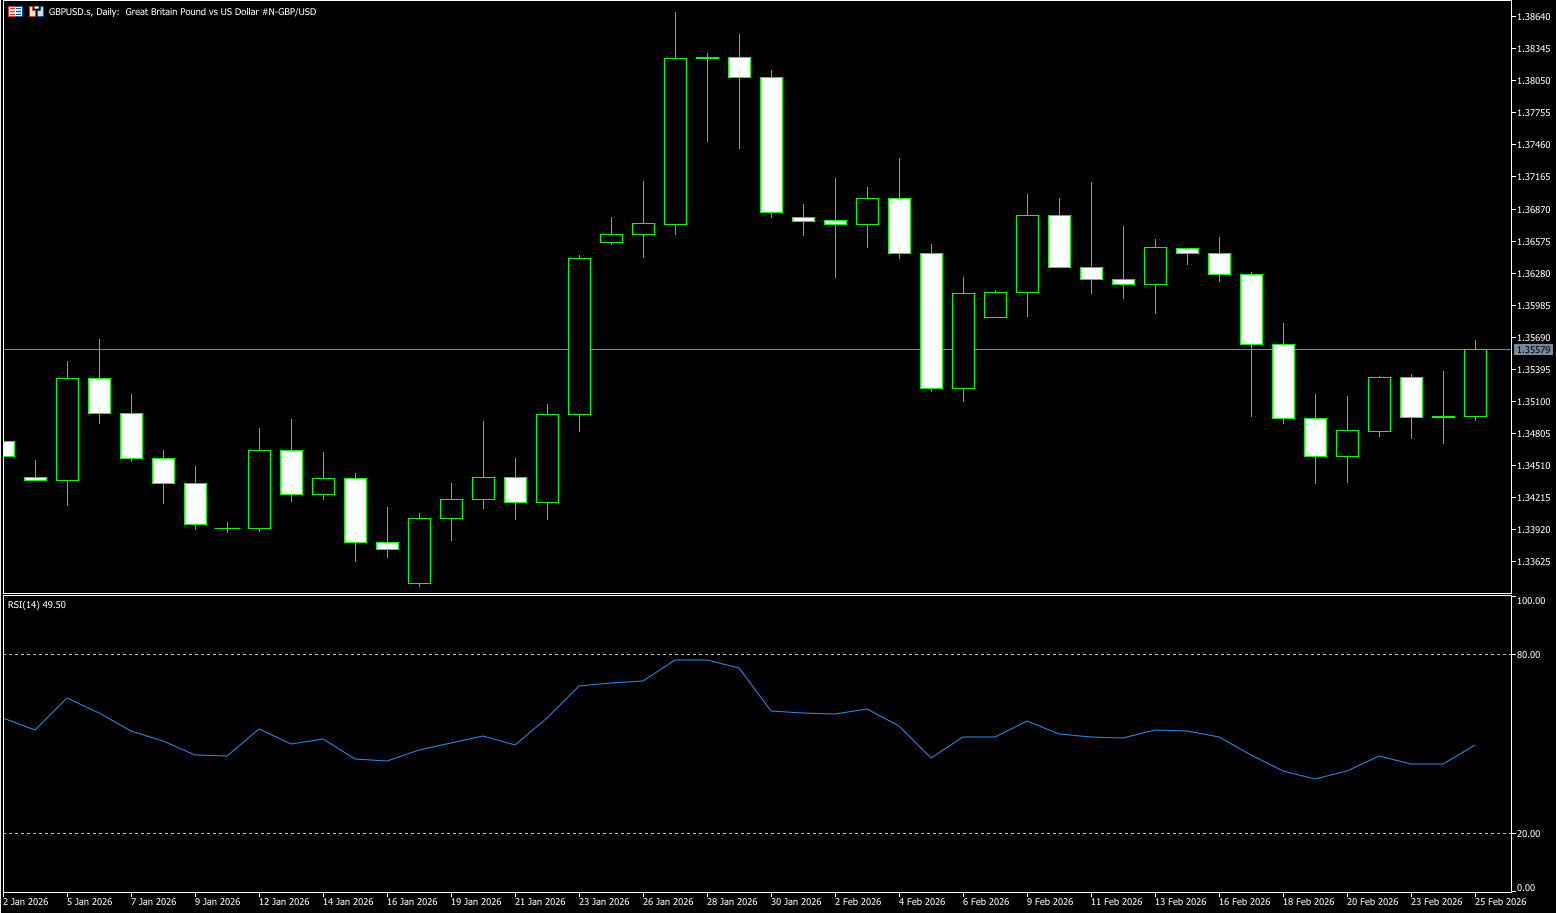Select the 26 Jan 2026 date marker
Viewport: 1556px width, 913px height.
[x=669, y=902]
